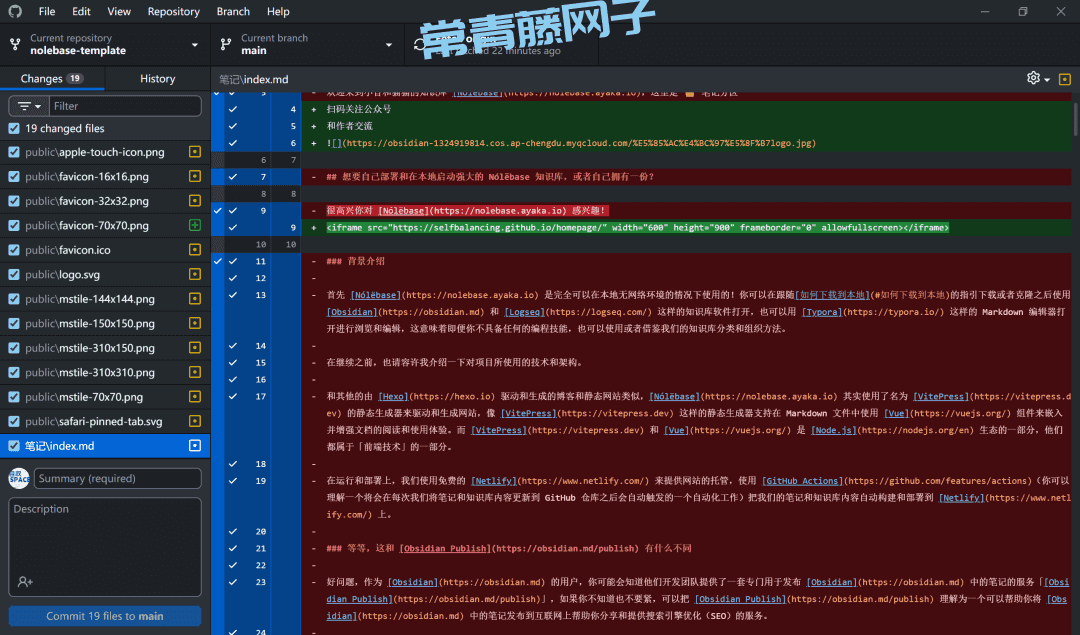The height and width of the screenshot is (635, 1080).
Task: Click the modified status icon for favicon-16x16.png
Action: pos(195,176)
